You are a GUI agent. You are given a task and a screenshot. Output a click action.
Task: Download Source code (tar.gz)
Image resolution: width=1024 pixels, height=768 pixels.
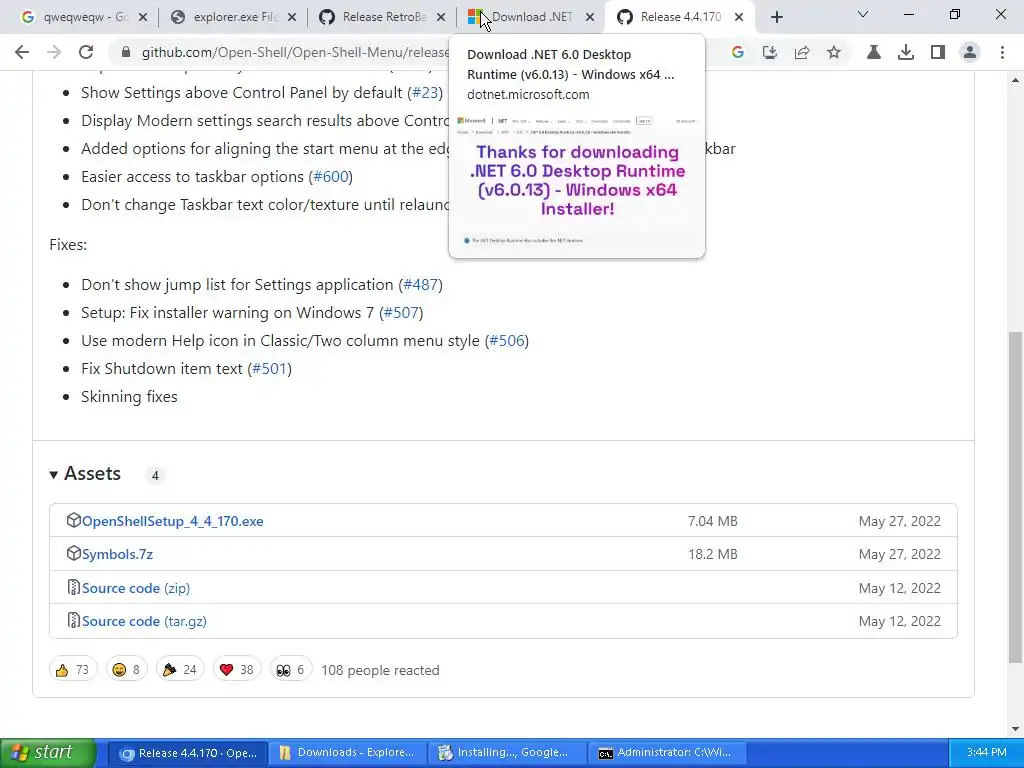tap(144, 621)
